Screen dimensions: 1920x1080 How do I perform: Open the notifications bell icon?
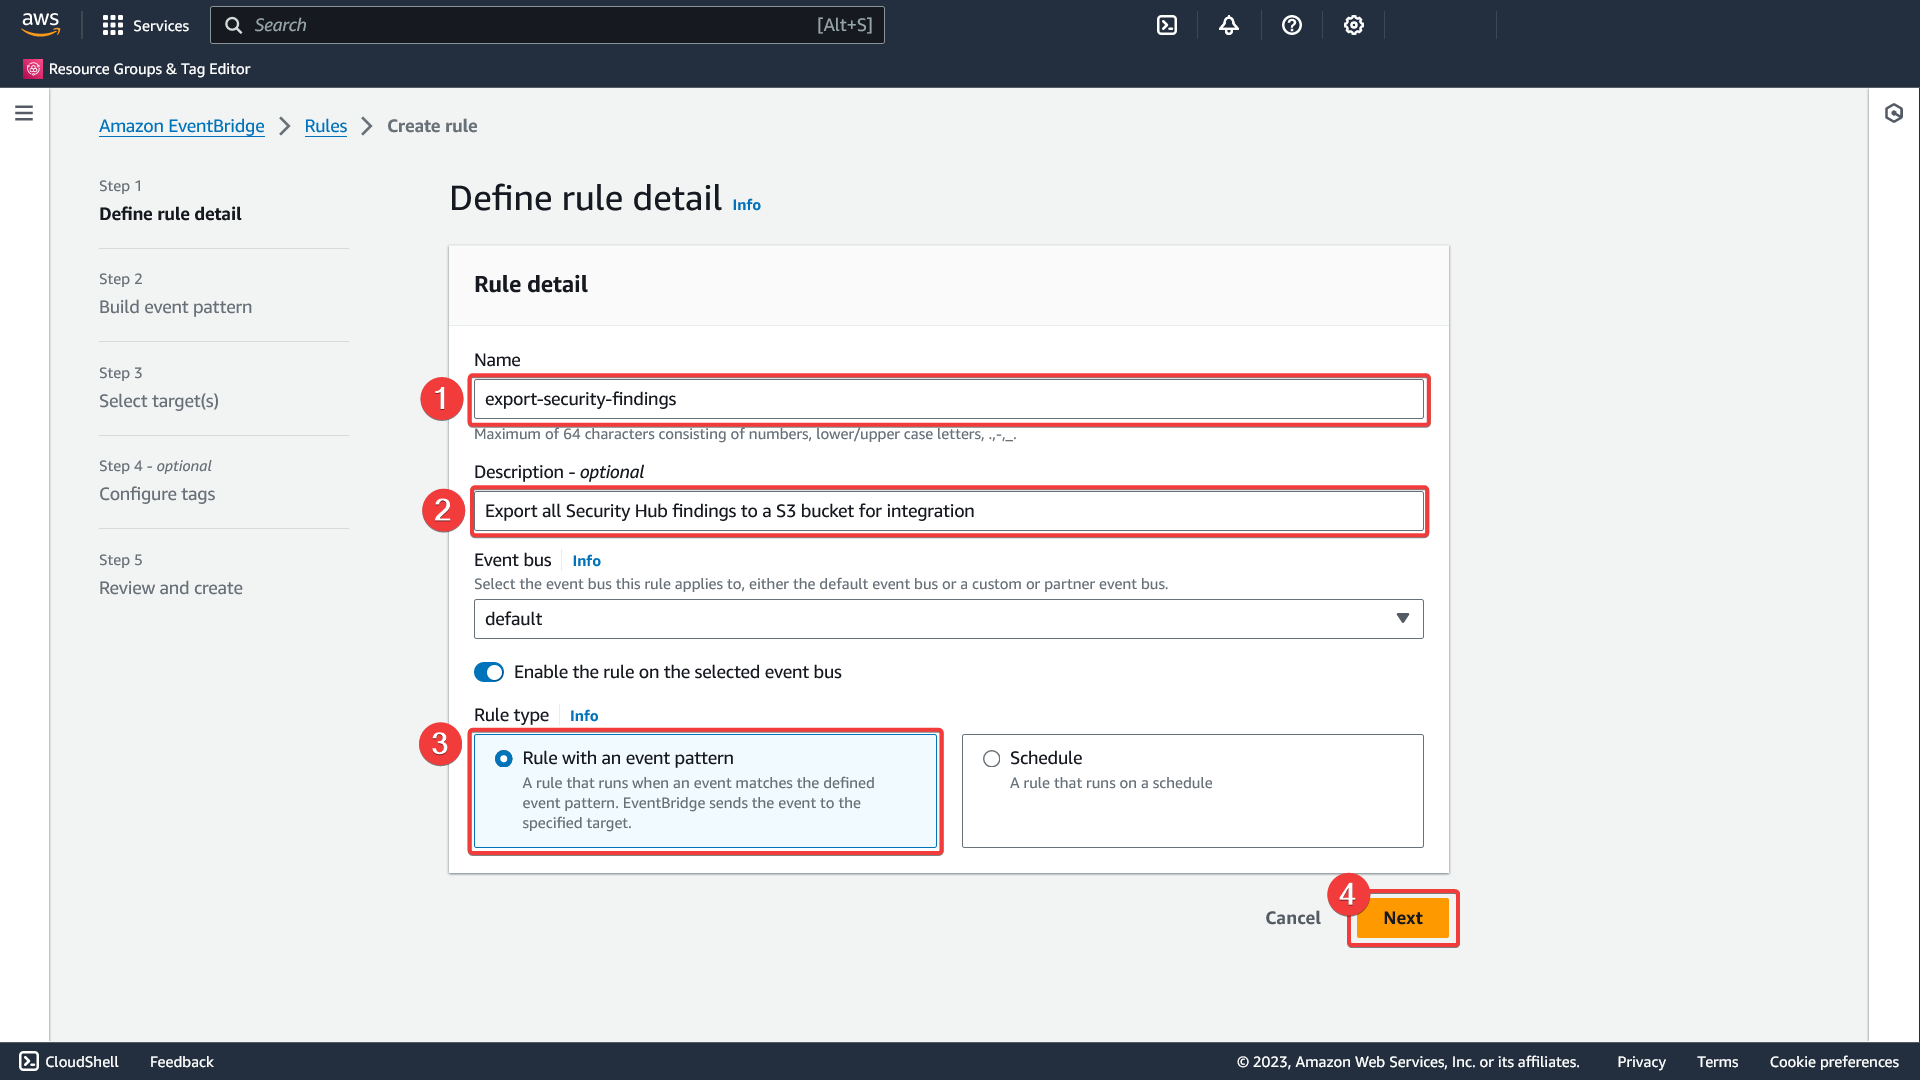click(1229, 25)
